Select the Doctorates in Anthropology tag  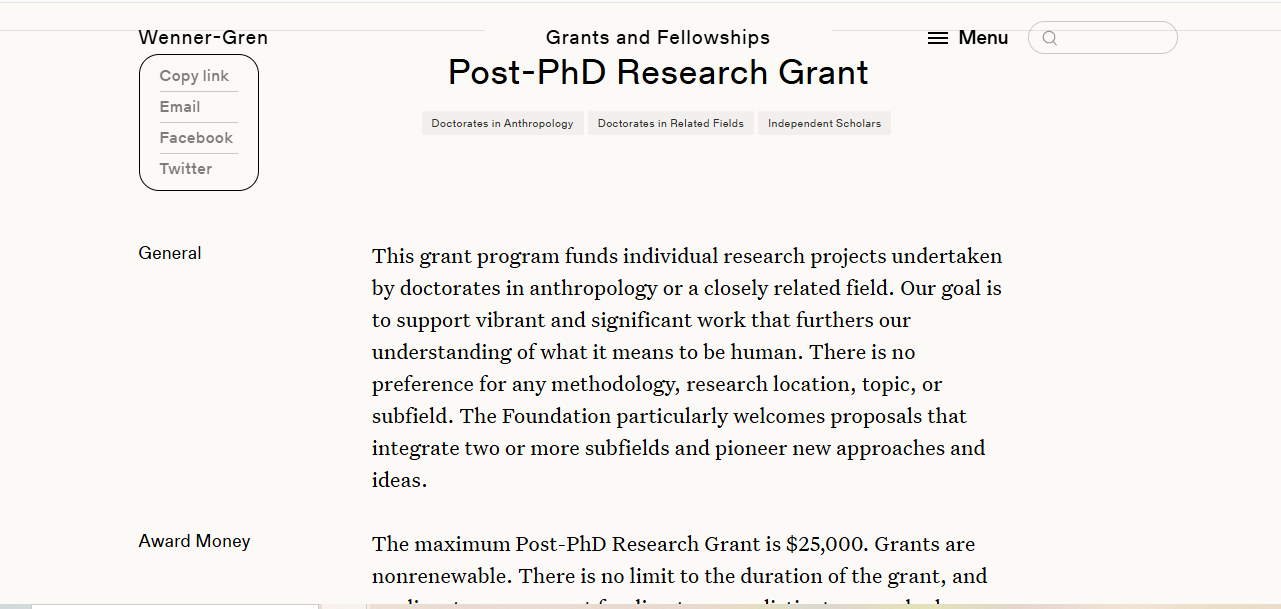point(502,123)
